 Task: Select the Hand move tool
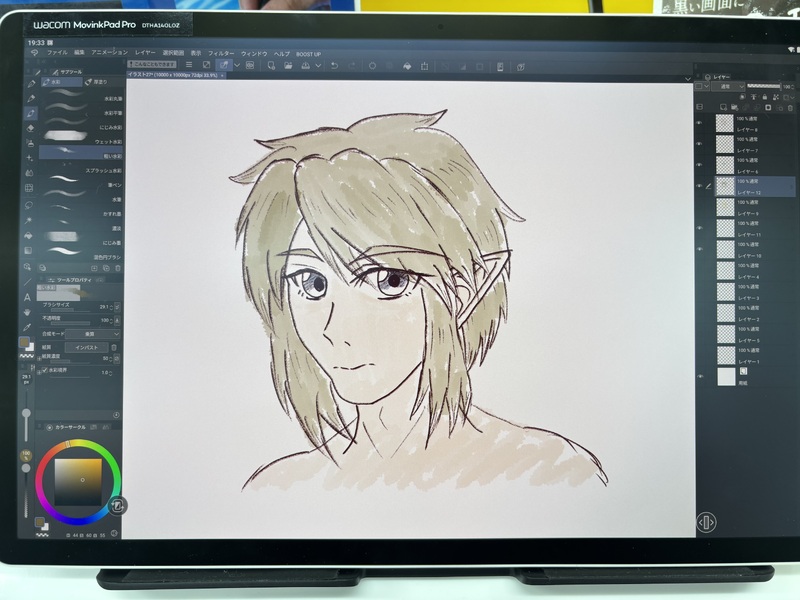tap(27, 312)
